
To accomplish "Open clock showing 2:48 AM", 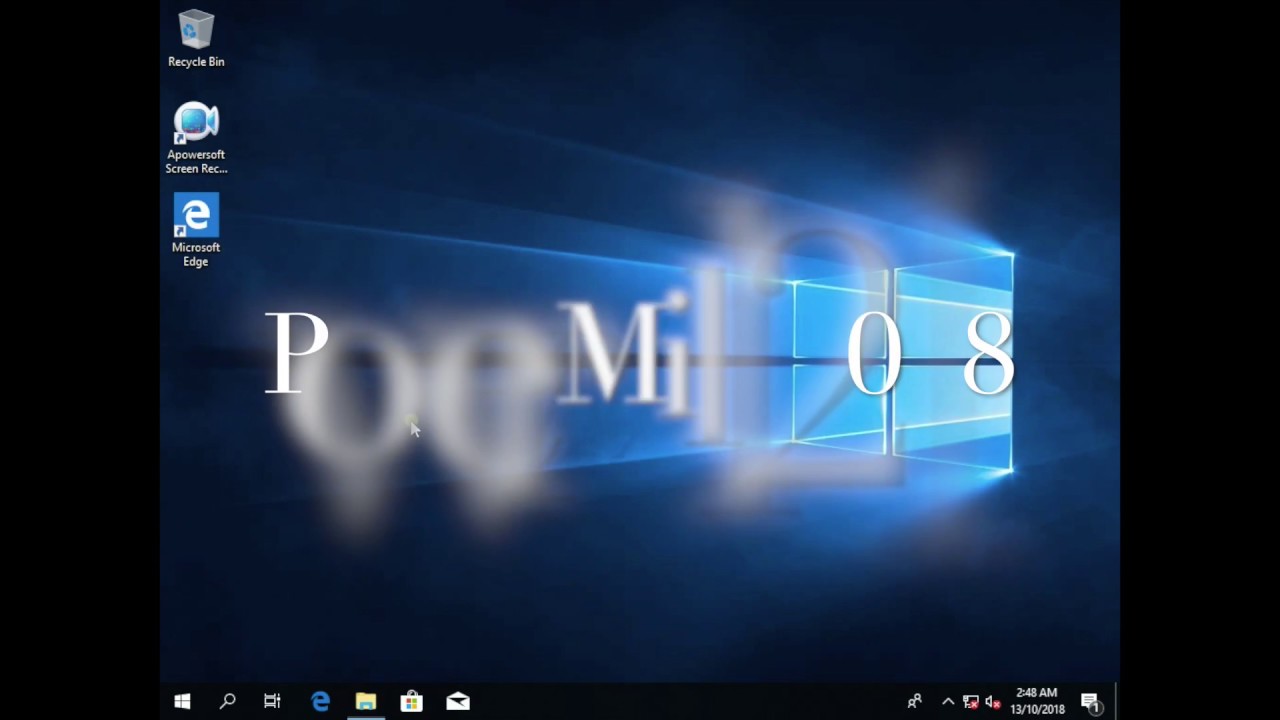I will (1037, 701).
